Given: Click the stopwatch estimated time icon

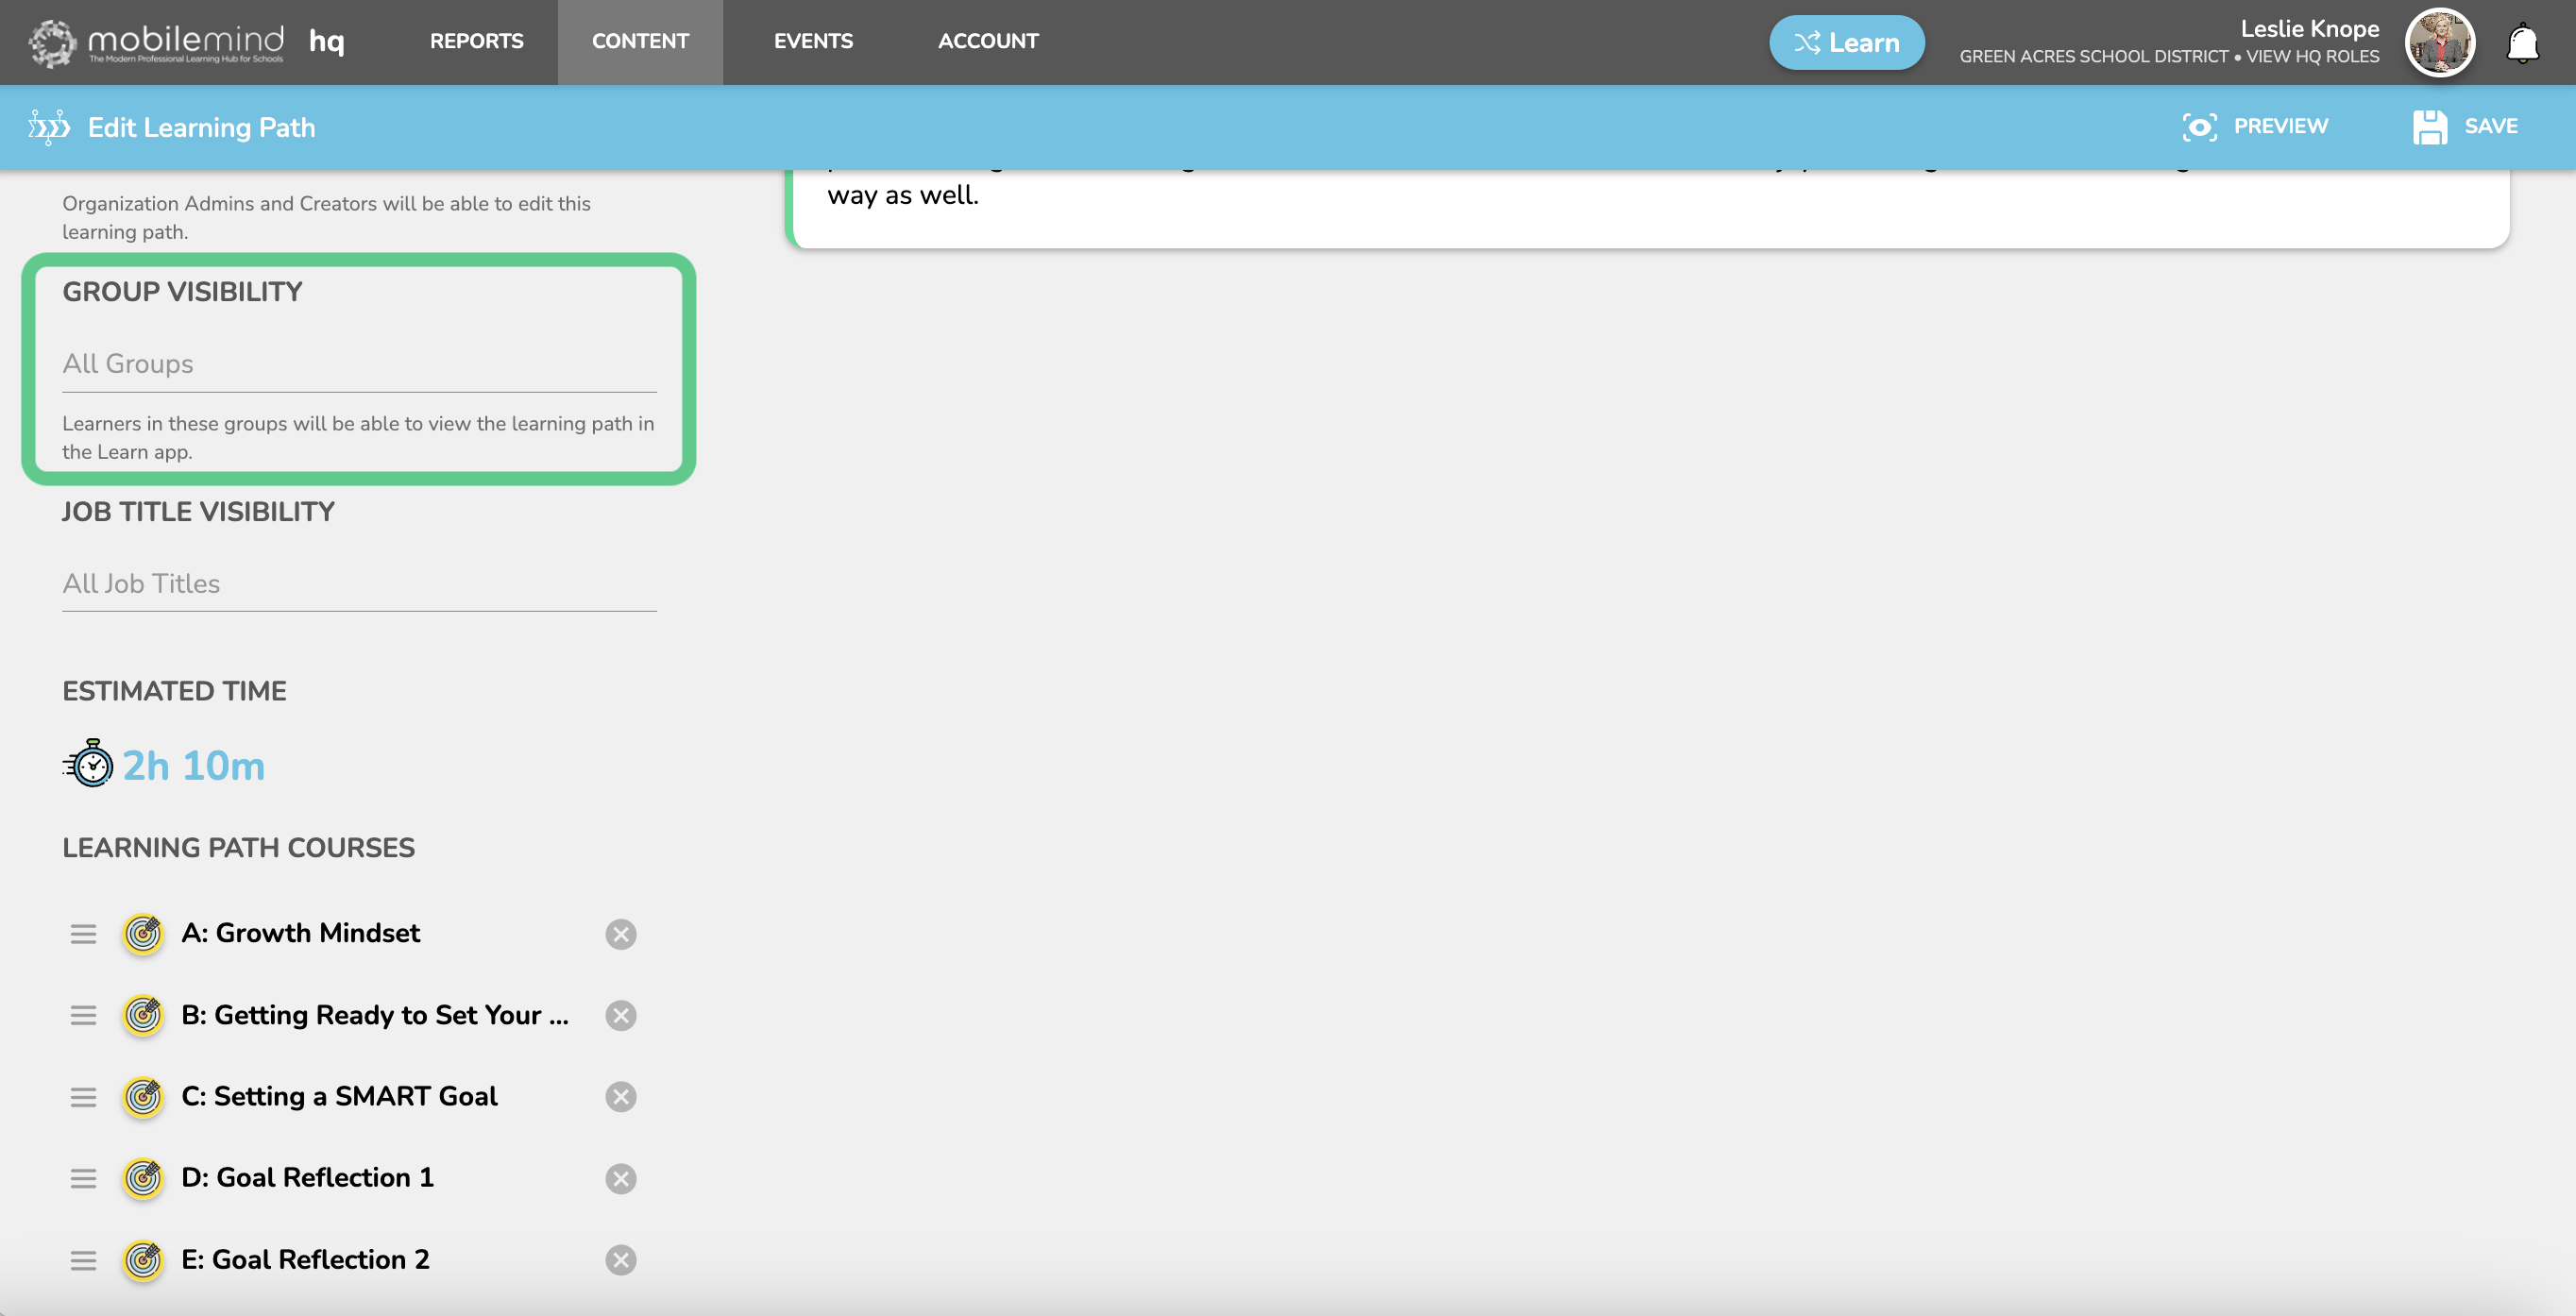Looking at the screenshot, I should pyautogui.click(x=90, y=765).
